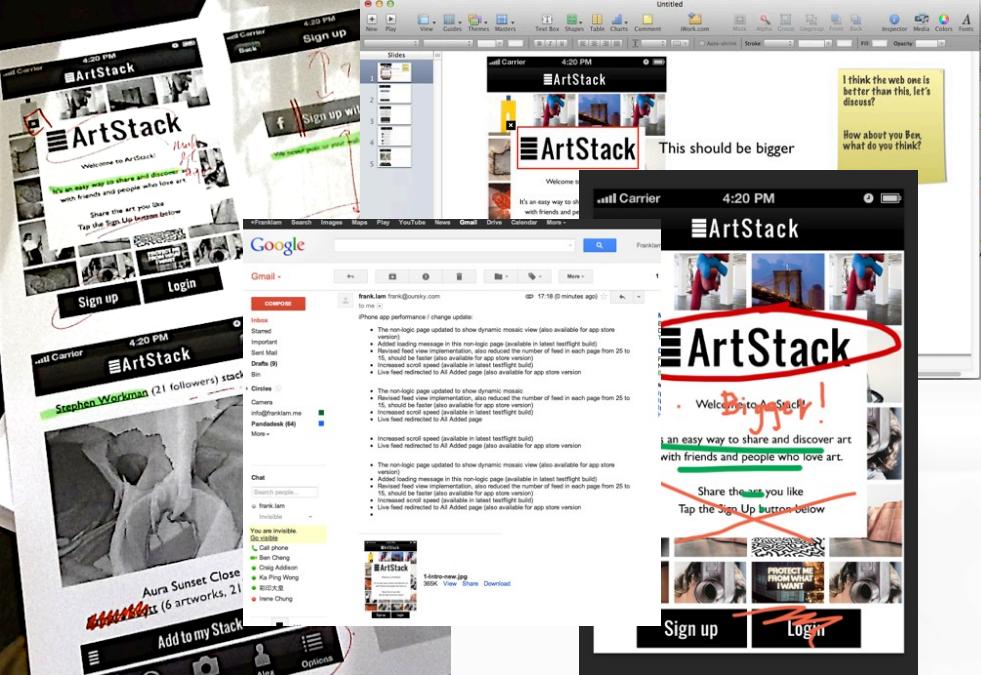The image size is (981, 675).
Task: Click the green info@franklam.me label color square
Action: 322,413
